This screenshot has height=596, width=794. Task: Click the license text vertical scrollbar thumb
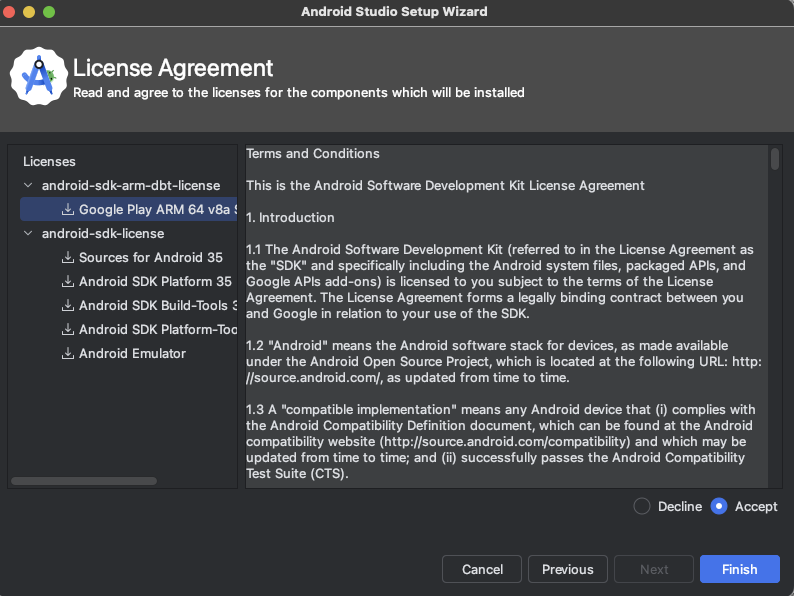pyautogui.click(x=775, y=159)
